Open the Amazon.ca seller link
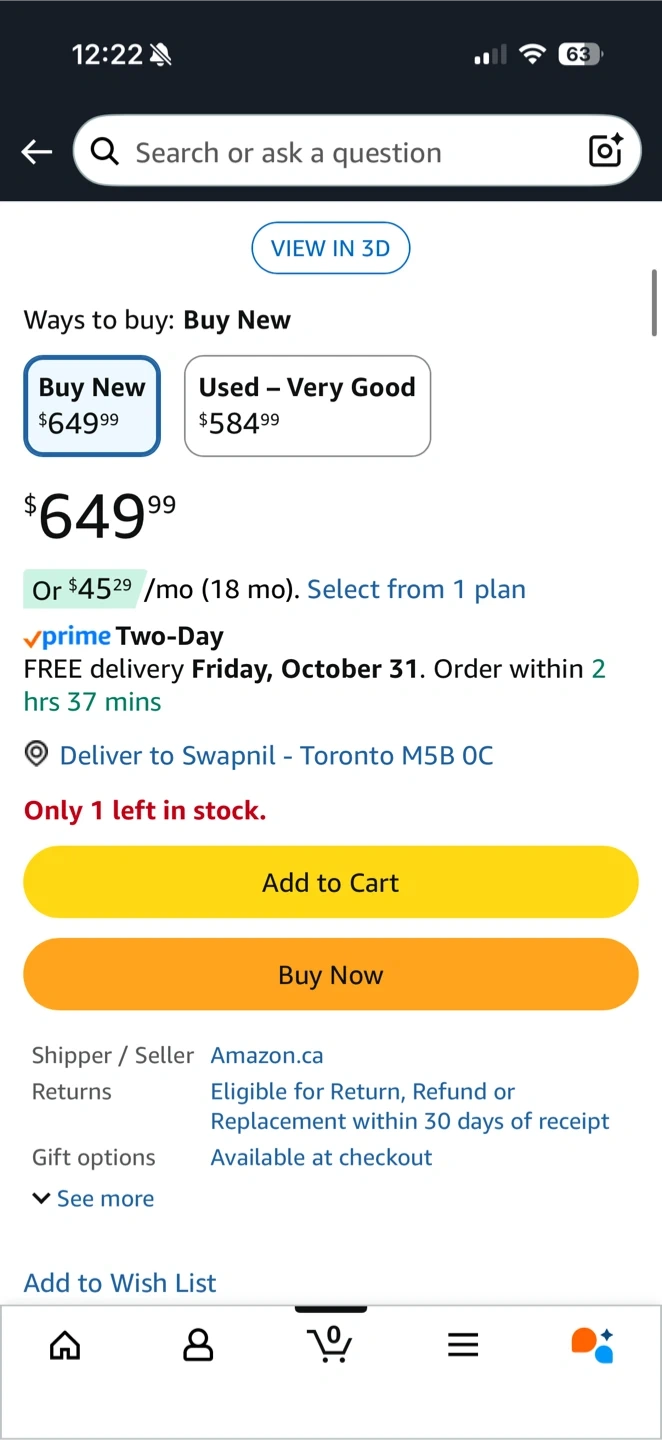662x1440 pixels. (267, 1055)
